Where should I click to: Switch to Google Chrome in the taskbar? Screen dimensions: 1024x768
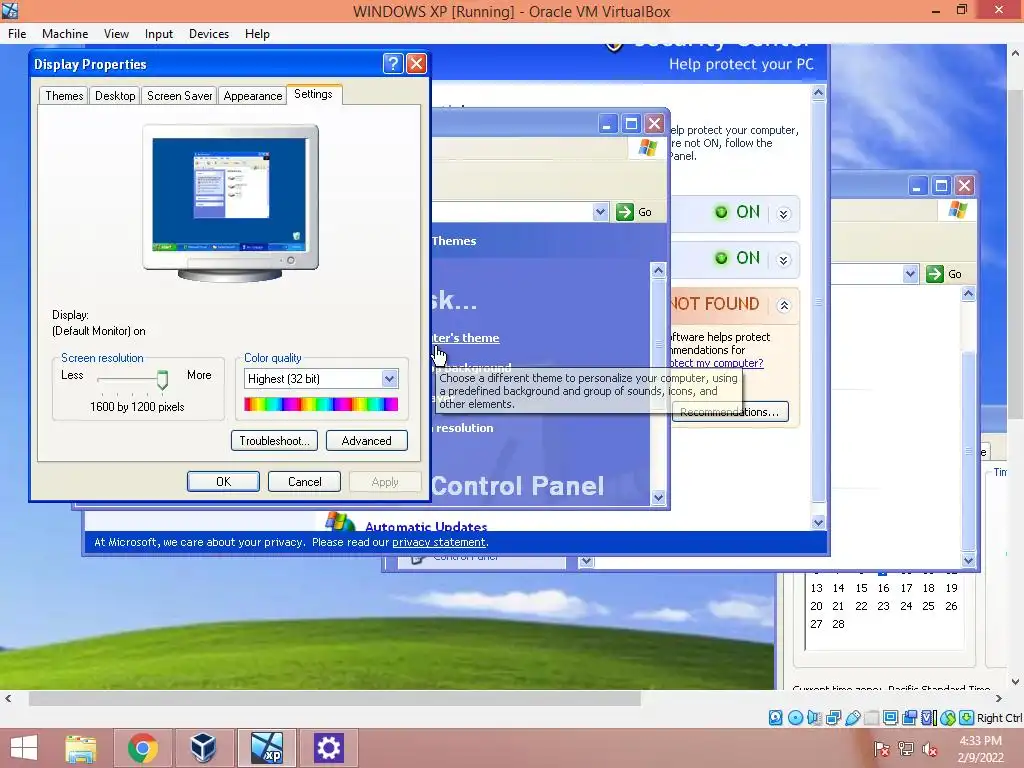pyautogui.click(x=142, y=748)
